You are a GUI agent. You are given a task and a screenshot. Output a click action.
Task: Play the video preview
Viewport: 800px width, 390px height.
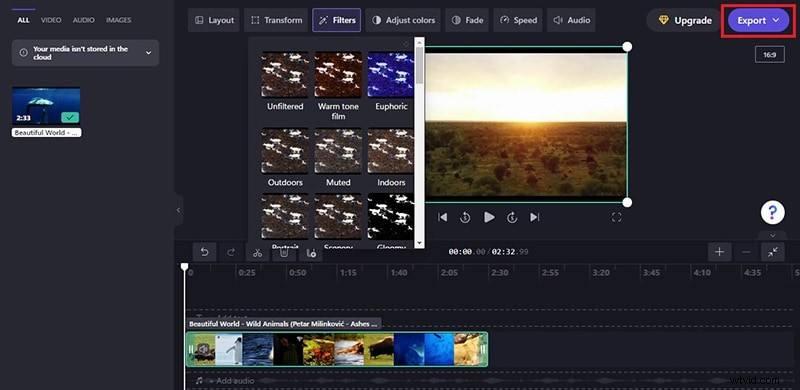coord(489,217)
